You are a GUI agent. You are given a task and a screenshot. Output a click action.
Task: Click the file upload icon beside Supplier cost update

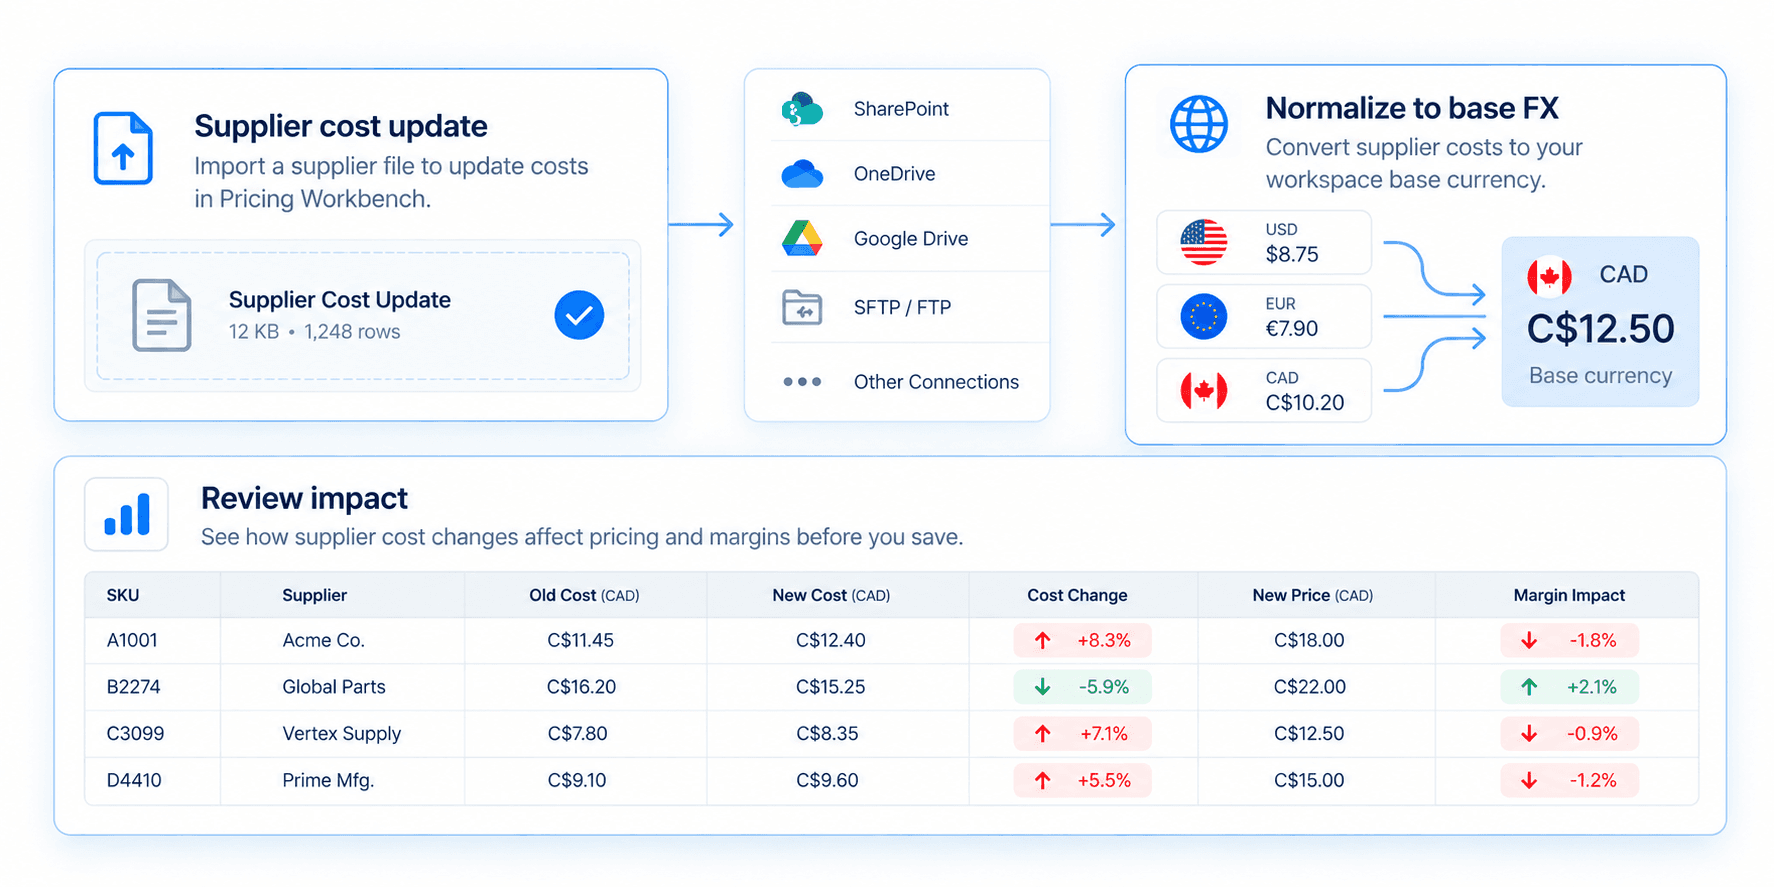[123, 148]
